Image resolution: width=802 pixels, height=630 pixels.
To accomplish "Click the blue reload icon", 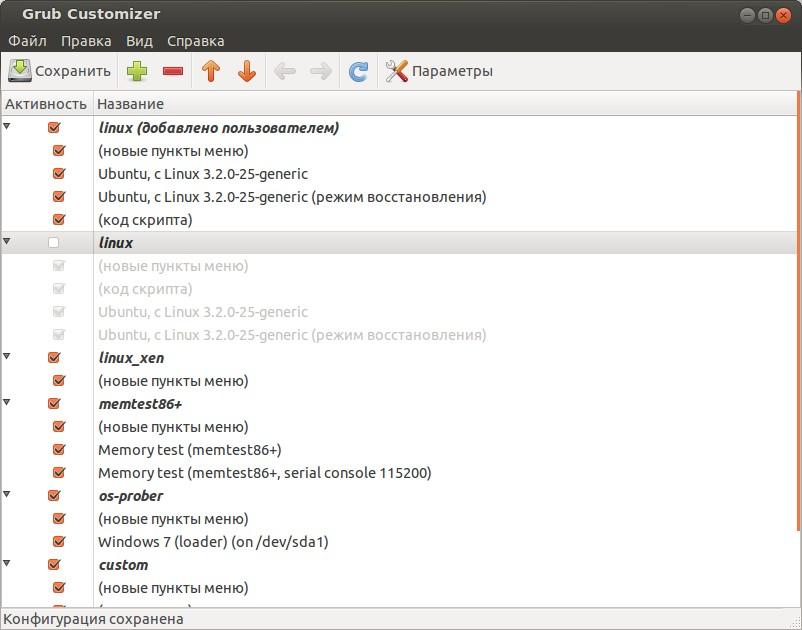I will (358, 71).
